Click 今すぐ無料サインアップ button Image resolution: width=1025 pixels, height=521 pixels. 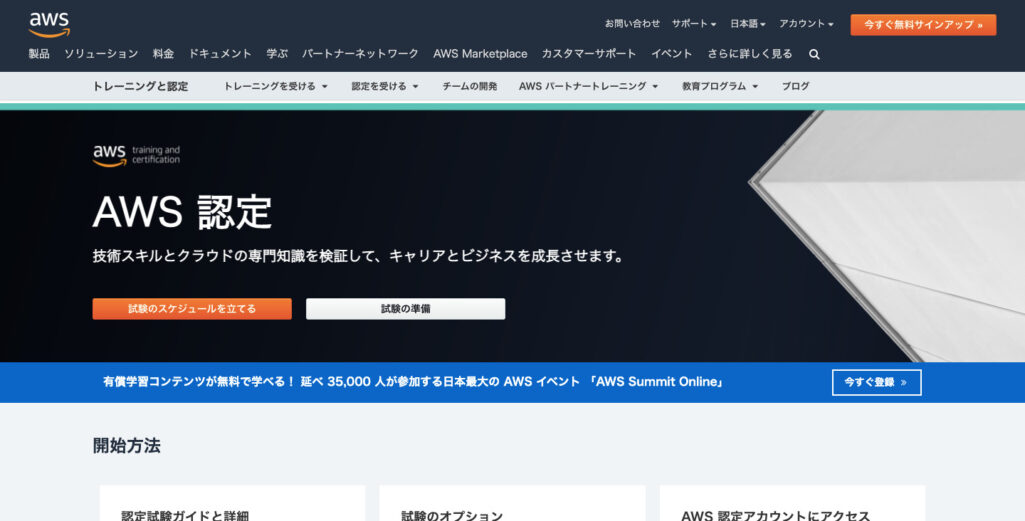coord(923,25)
